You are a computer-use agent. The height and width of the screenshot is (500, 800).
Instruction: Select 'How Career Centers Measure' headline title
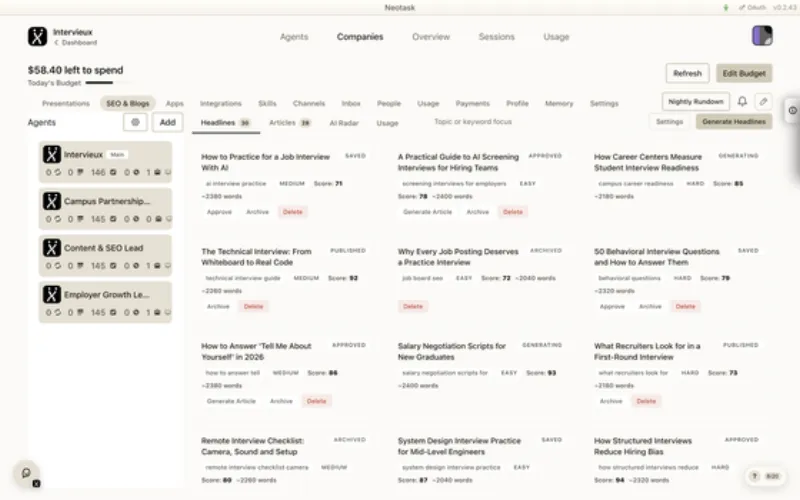click(x=648, y=162)
